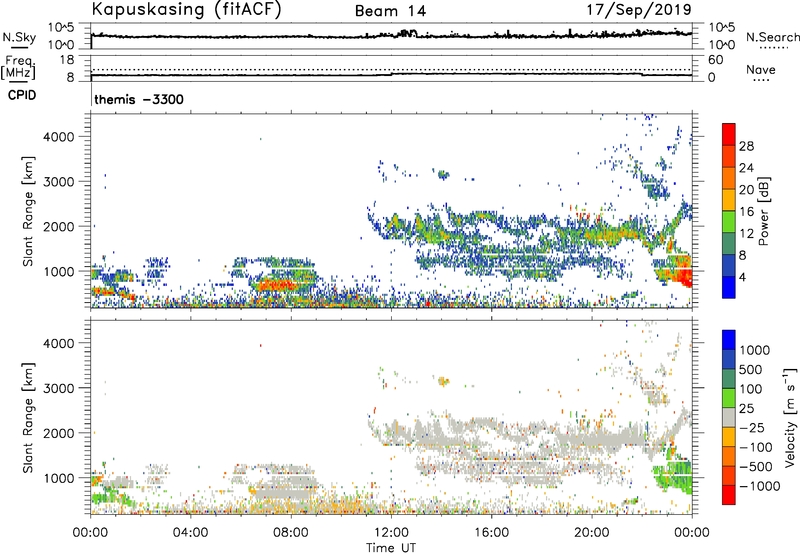
Task: Pick the blue top segment of Velocity colorbar
Action: [729, 340]
